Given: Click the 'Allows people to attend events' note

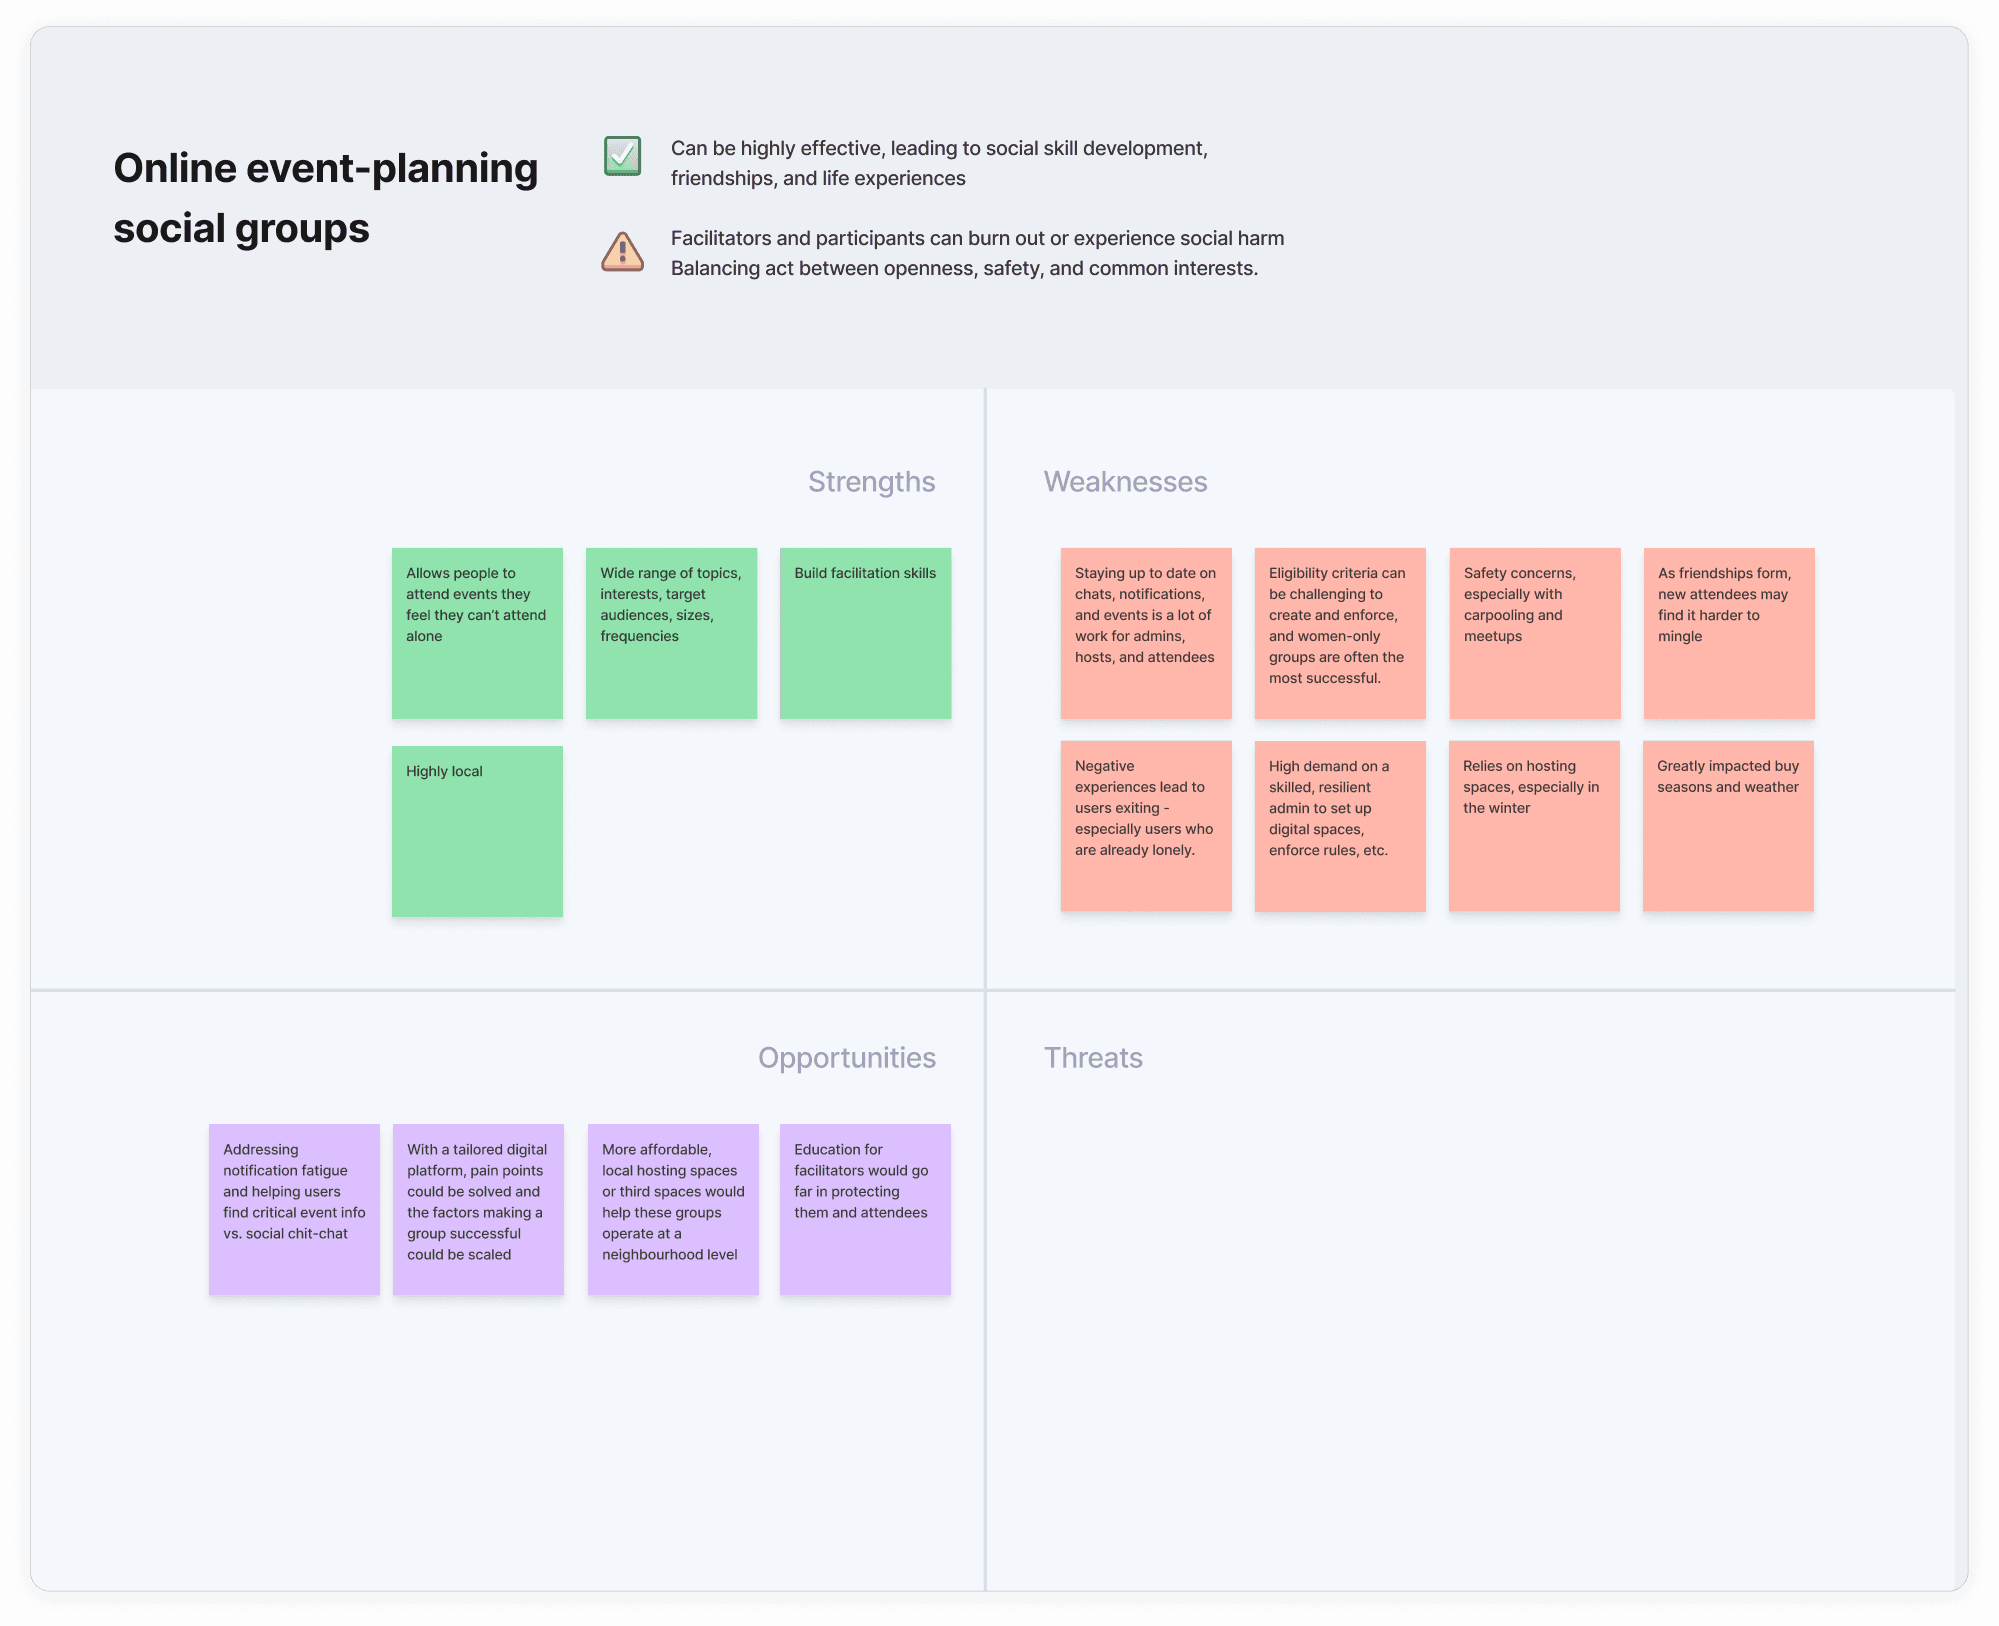Looking at the screenshot, I should [477, 633].
